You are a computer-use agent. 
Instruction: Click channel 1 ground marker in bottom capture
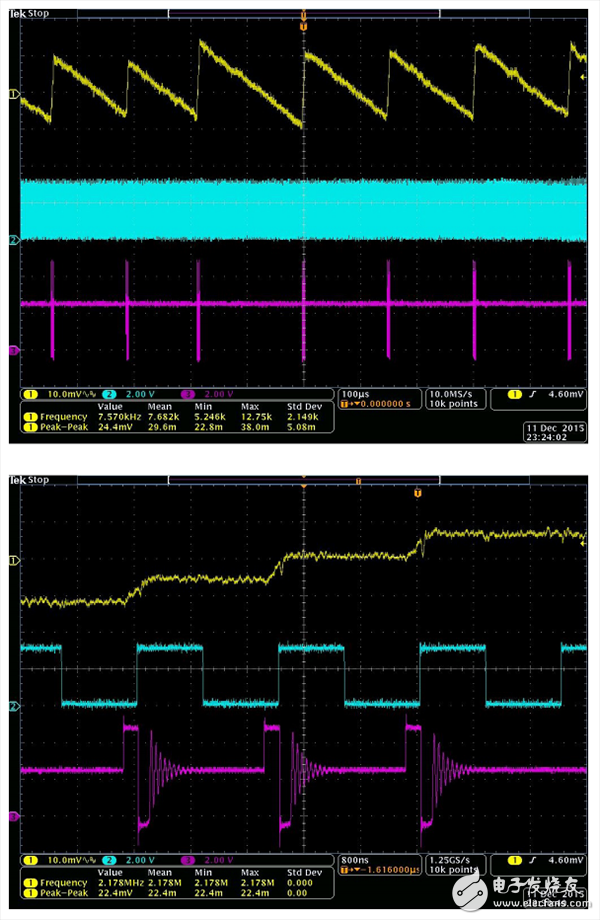14,561
